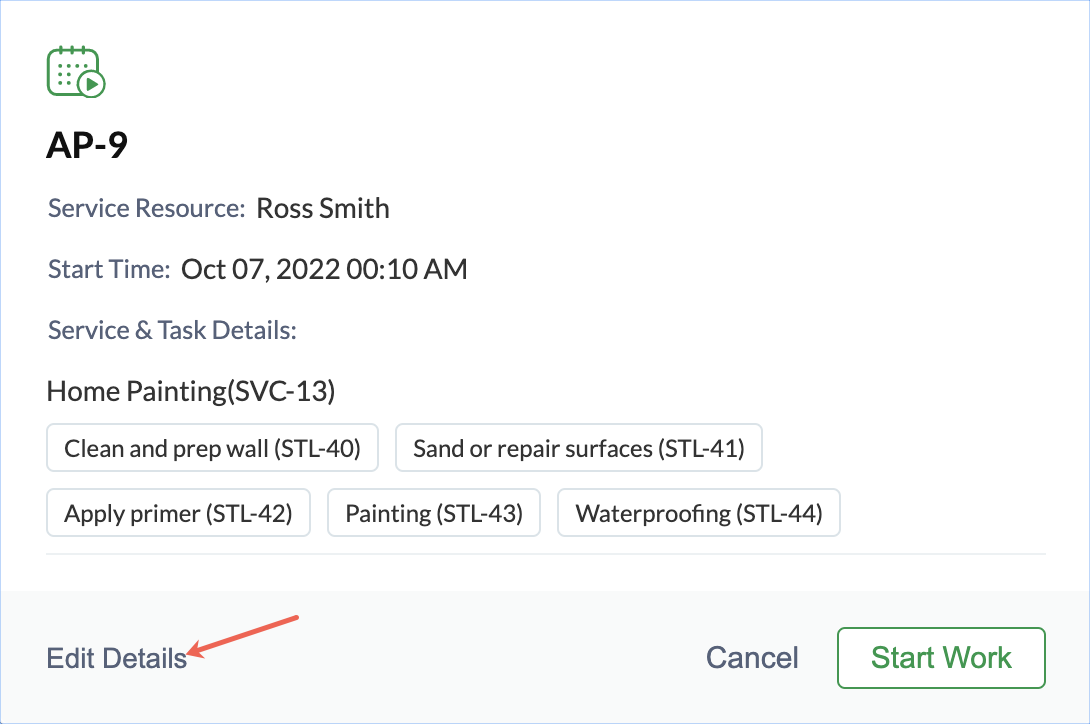Pick the Painting (STL-43) task chip
Viewport: 1090px width, 724px height.
tap(434, 514)
